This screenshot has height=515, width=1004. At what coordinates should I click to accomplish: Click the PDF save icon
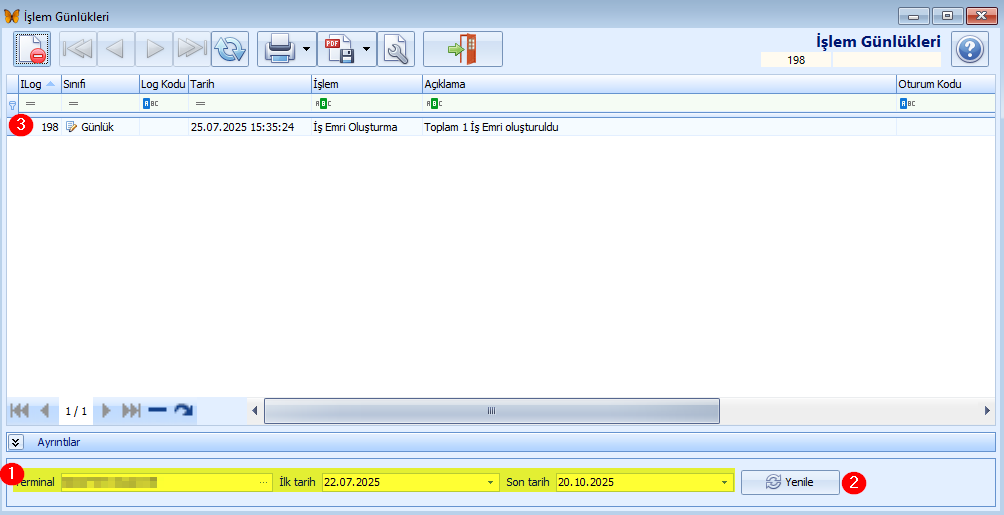click(338, 49)
